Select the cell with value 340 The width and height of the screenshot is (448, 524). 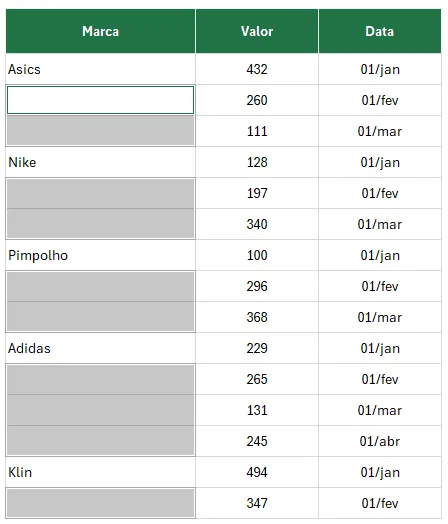click(257, 224)
